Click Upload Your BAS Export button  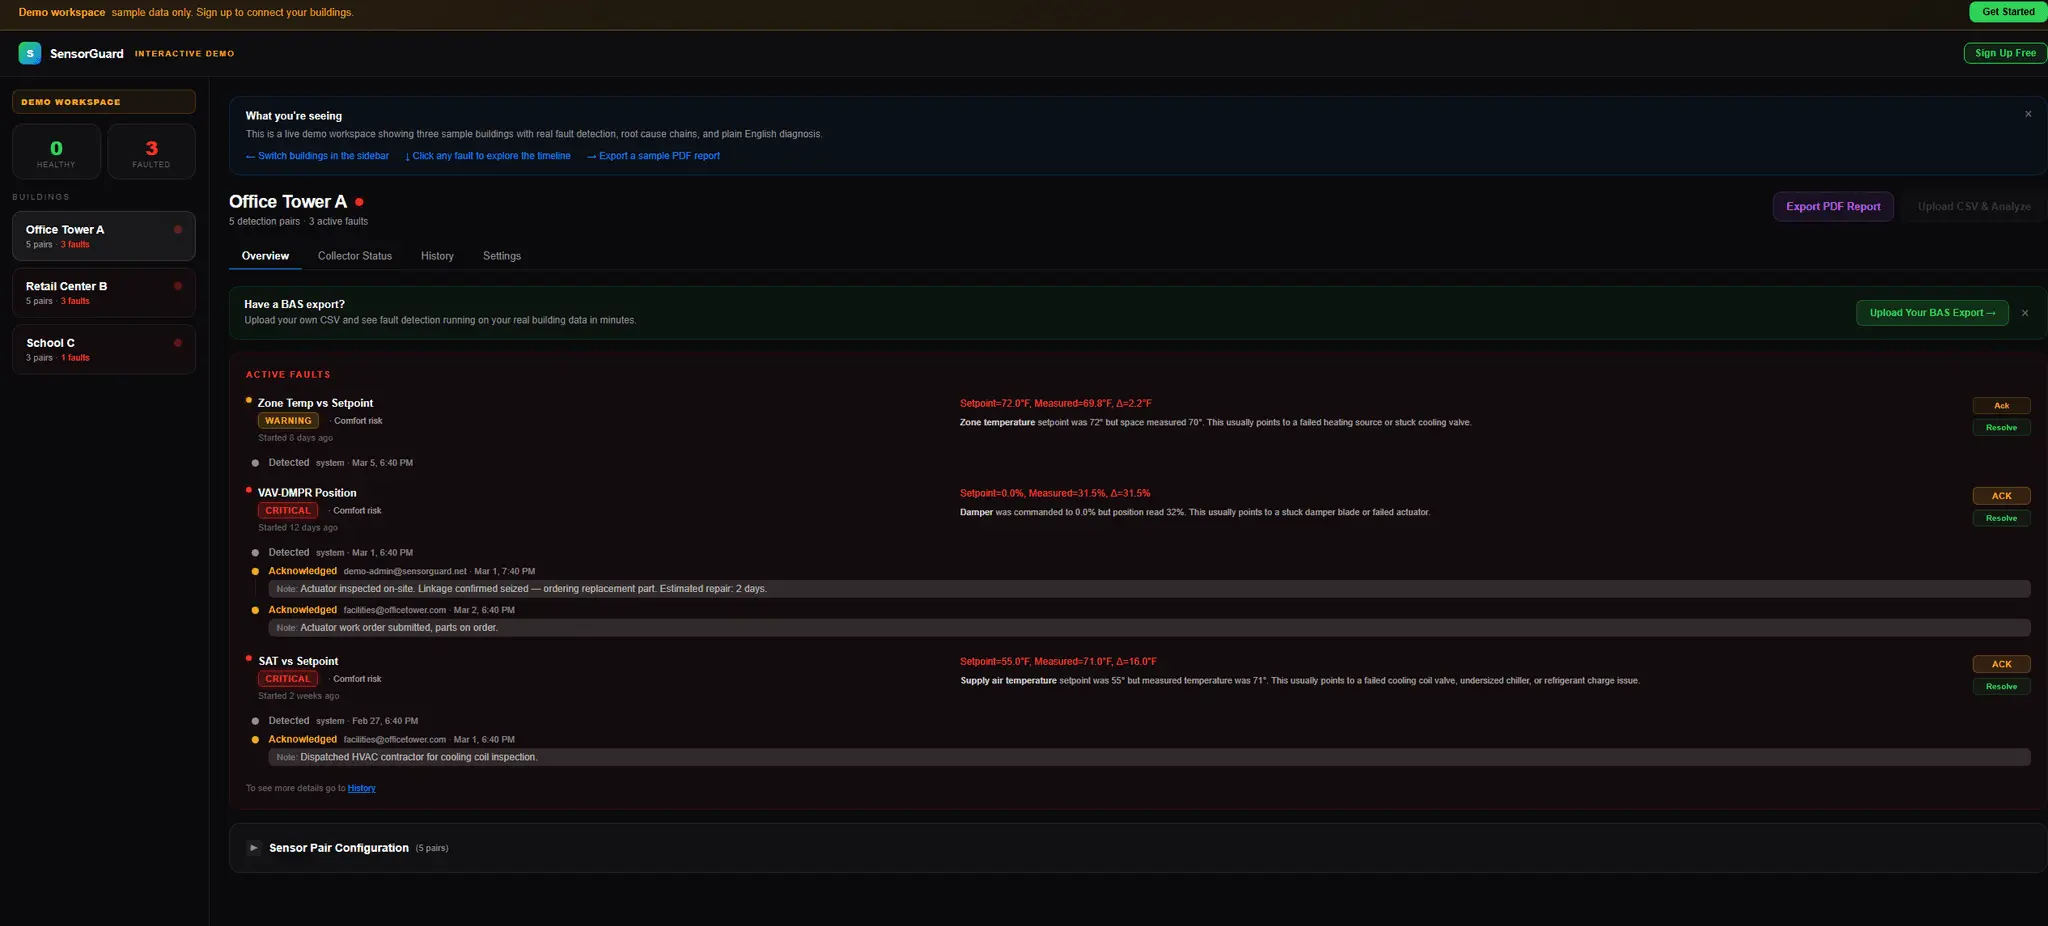click(x=1932, y=313)
